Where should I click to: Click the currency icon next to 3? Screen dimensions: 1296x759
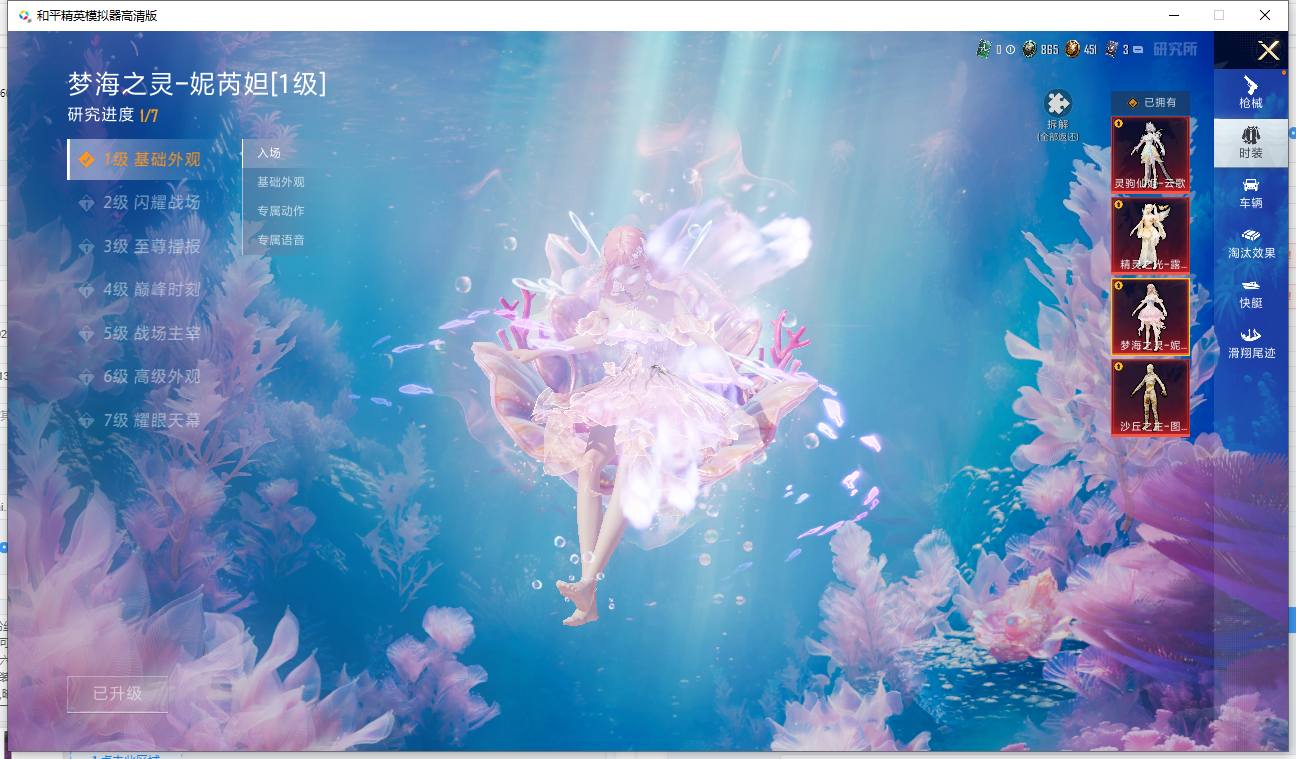click(x=1112, y=49)
